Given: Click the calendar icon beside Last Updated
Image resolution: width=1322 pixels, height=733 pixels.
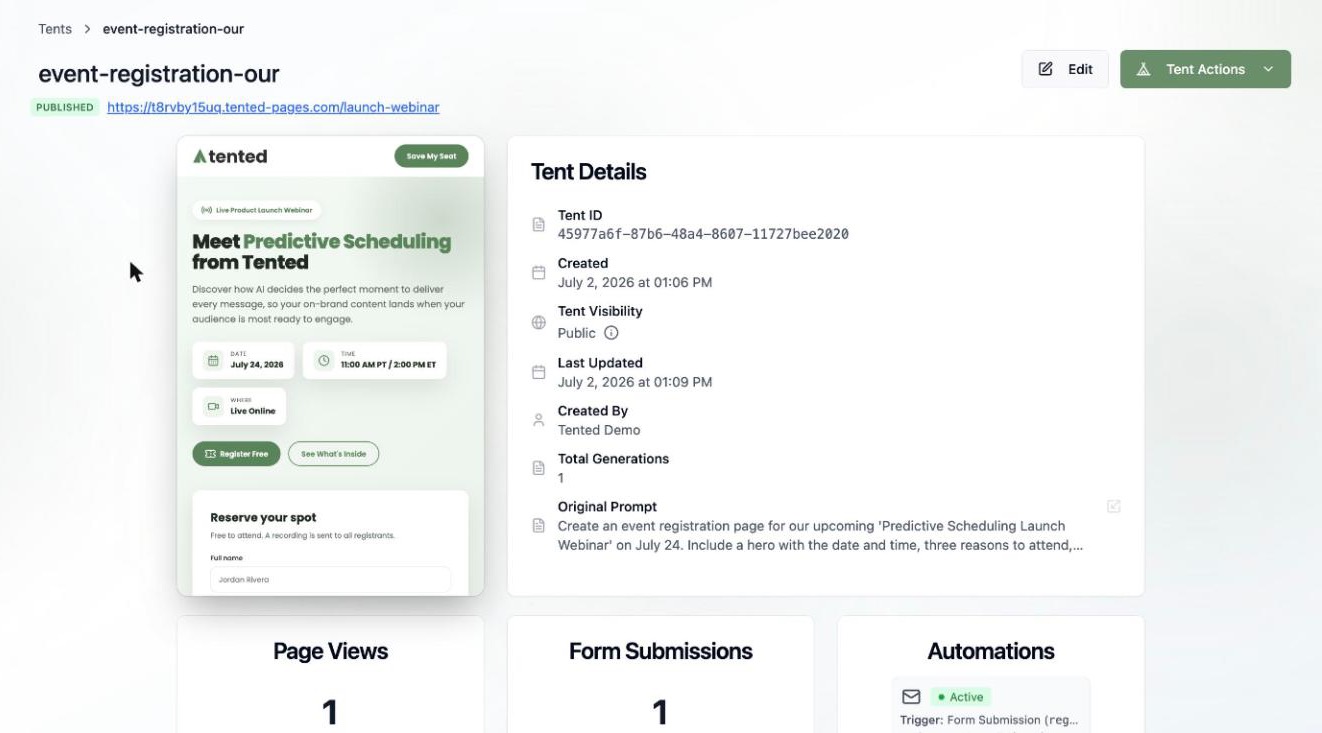Looking at the screenshot, I should point(539,372).
